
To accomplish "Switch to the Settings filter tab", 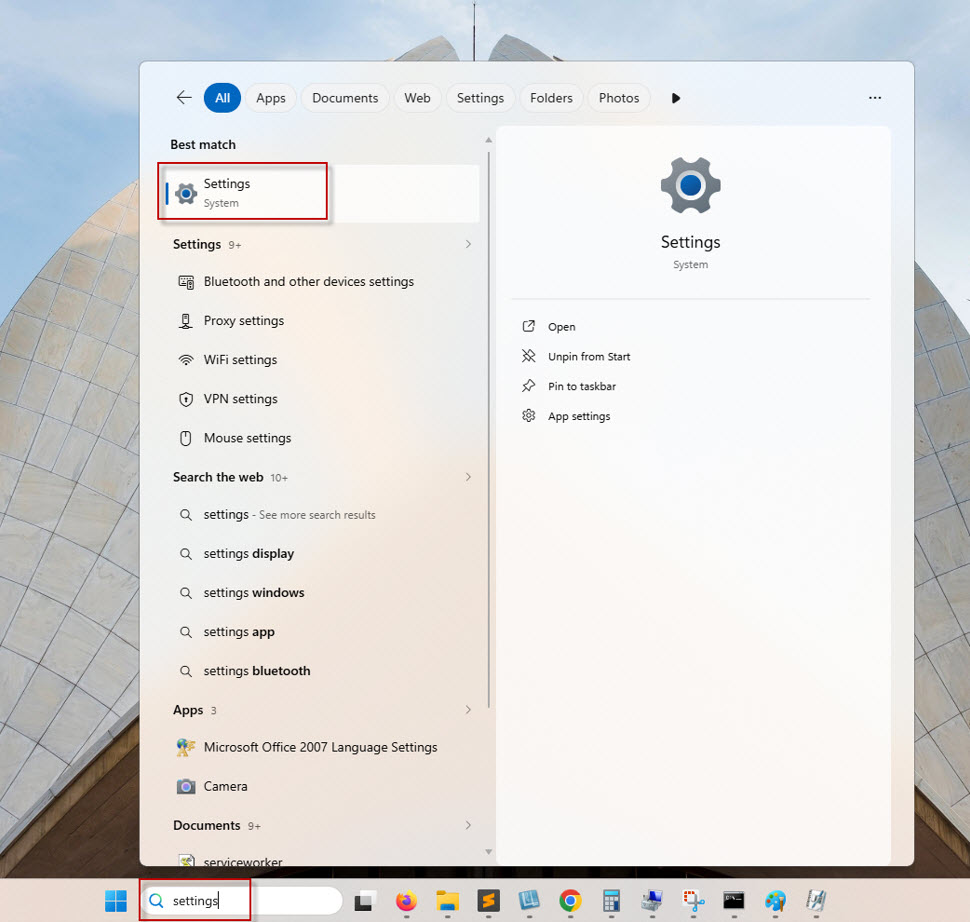I will (480, 98).
